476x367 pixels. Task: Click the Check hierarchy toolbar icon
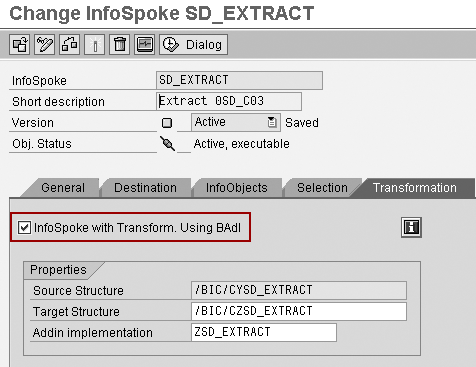pyautogui.click(x=70, y=44)
